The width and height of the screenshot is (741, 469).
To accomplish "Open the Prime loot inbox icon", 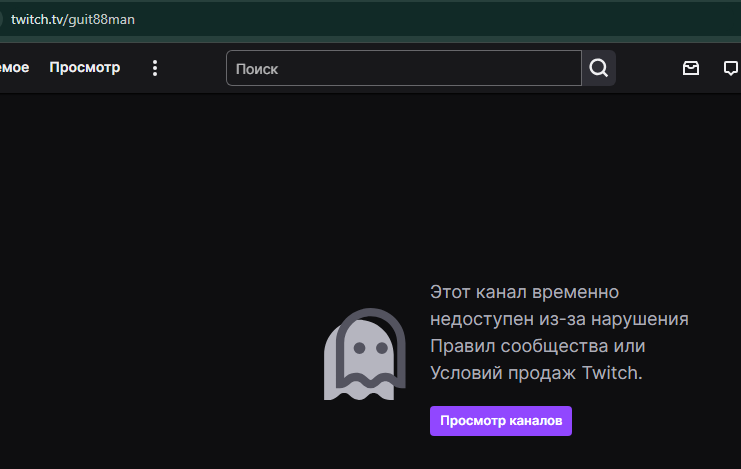I will click(x=691, y=68).
